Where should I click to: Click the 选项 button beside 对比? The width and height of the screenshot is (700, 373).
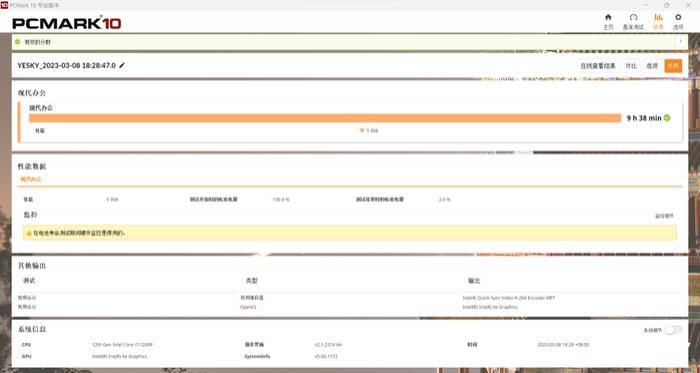click(652, 66)
